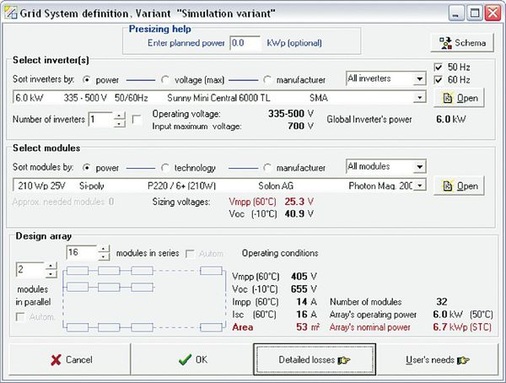This screenshot has width=506, height=383.
Task: Sort modules by technology
Action: click(x=165, y=168)
